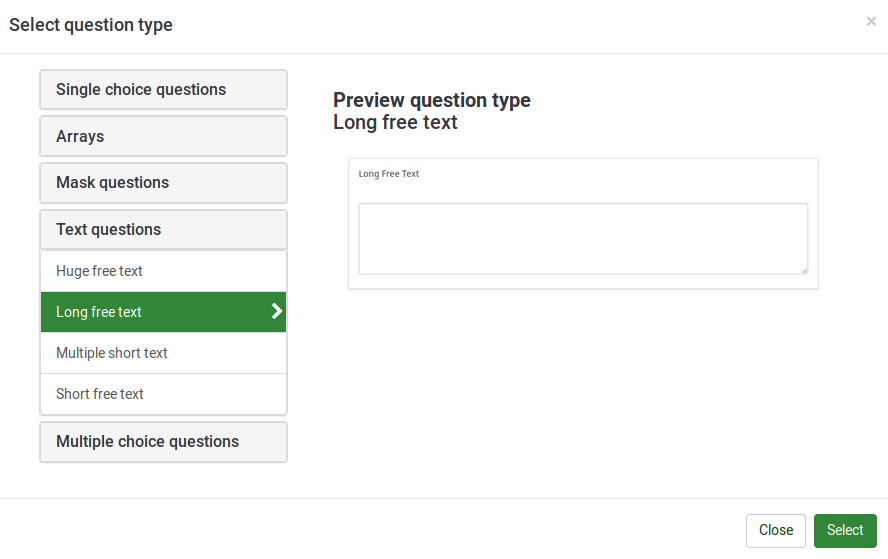The height and width of the screenshot is (559, 888).
Task: Click the Preview question type heading
Action: pos(431,100)
